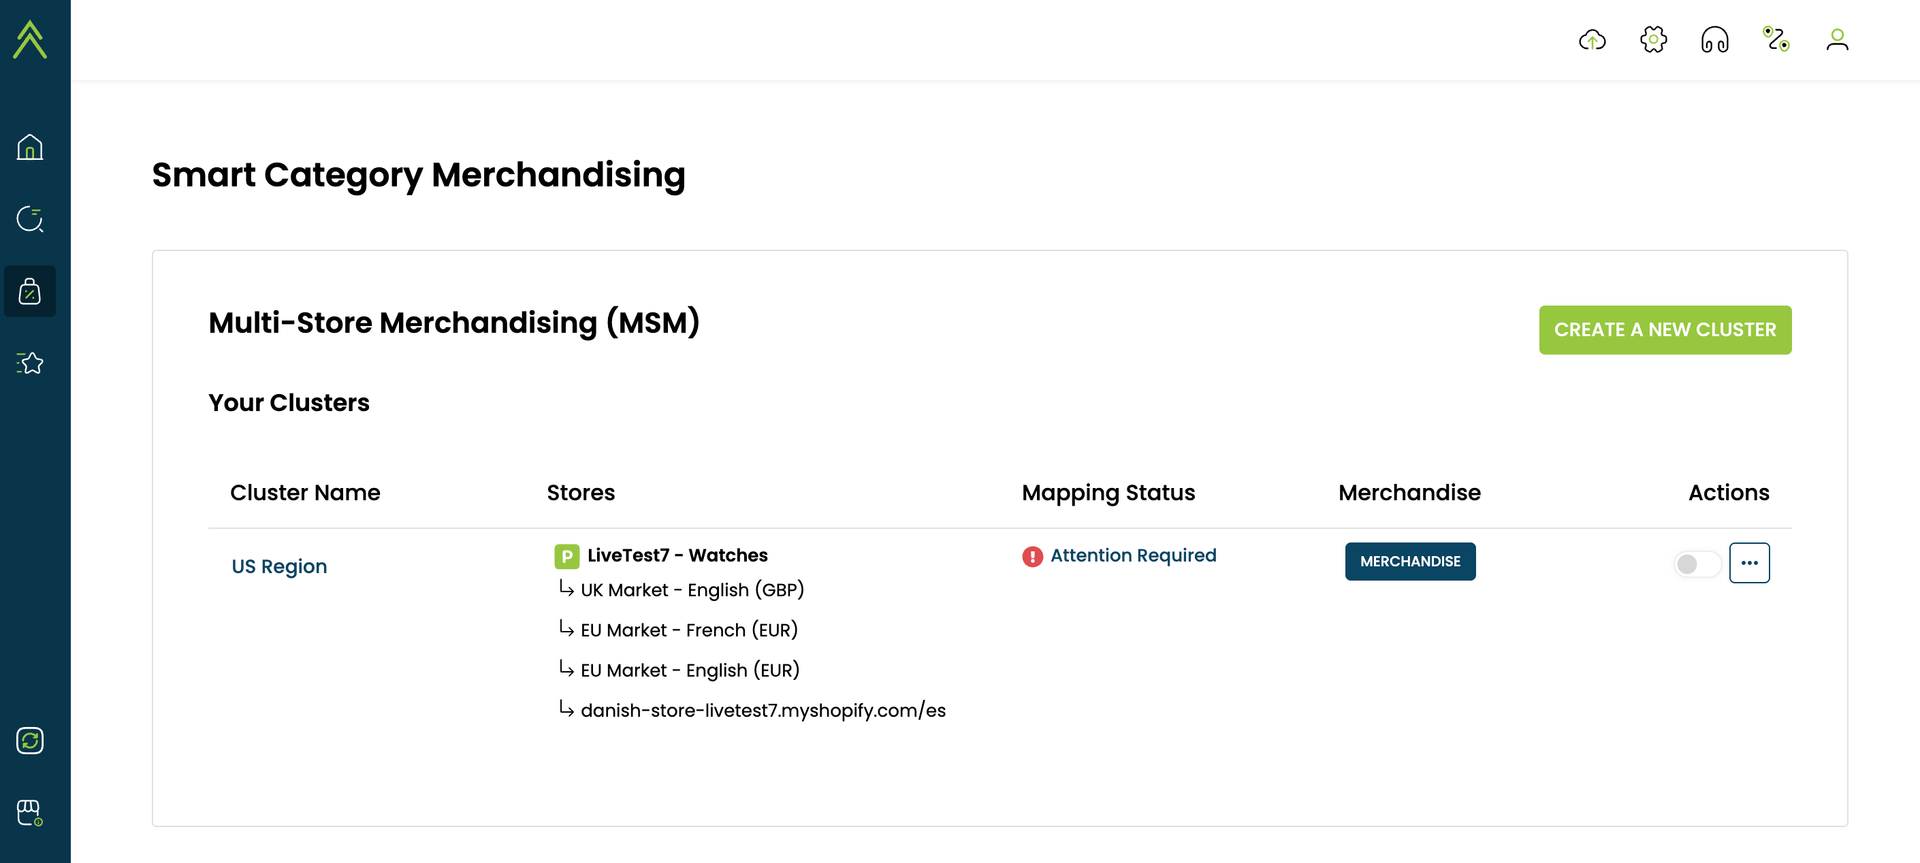Select EU Market - French (EUR) store
Viewport: 1920px width, 863px height.
[689, 630]
